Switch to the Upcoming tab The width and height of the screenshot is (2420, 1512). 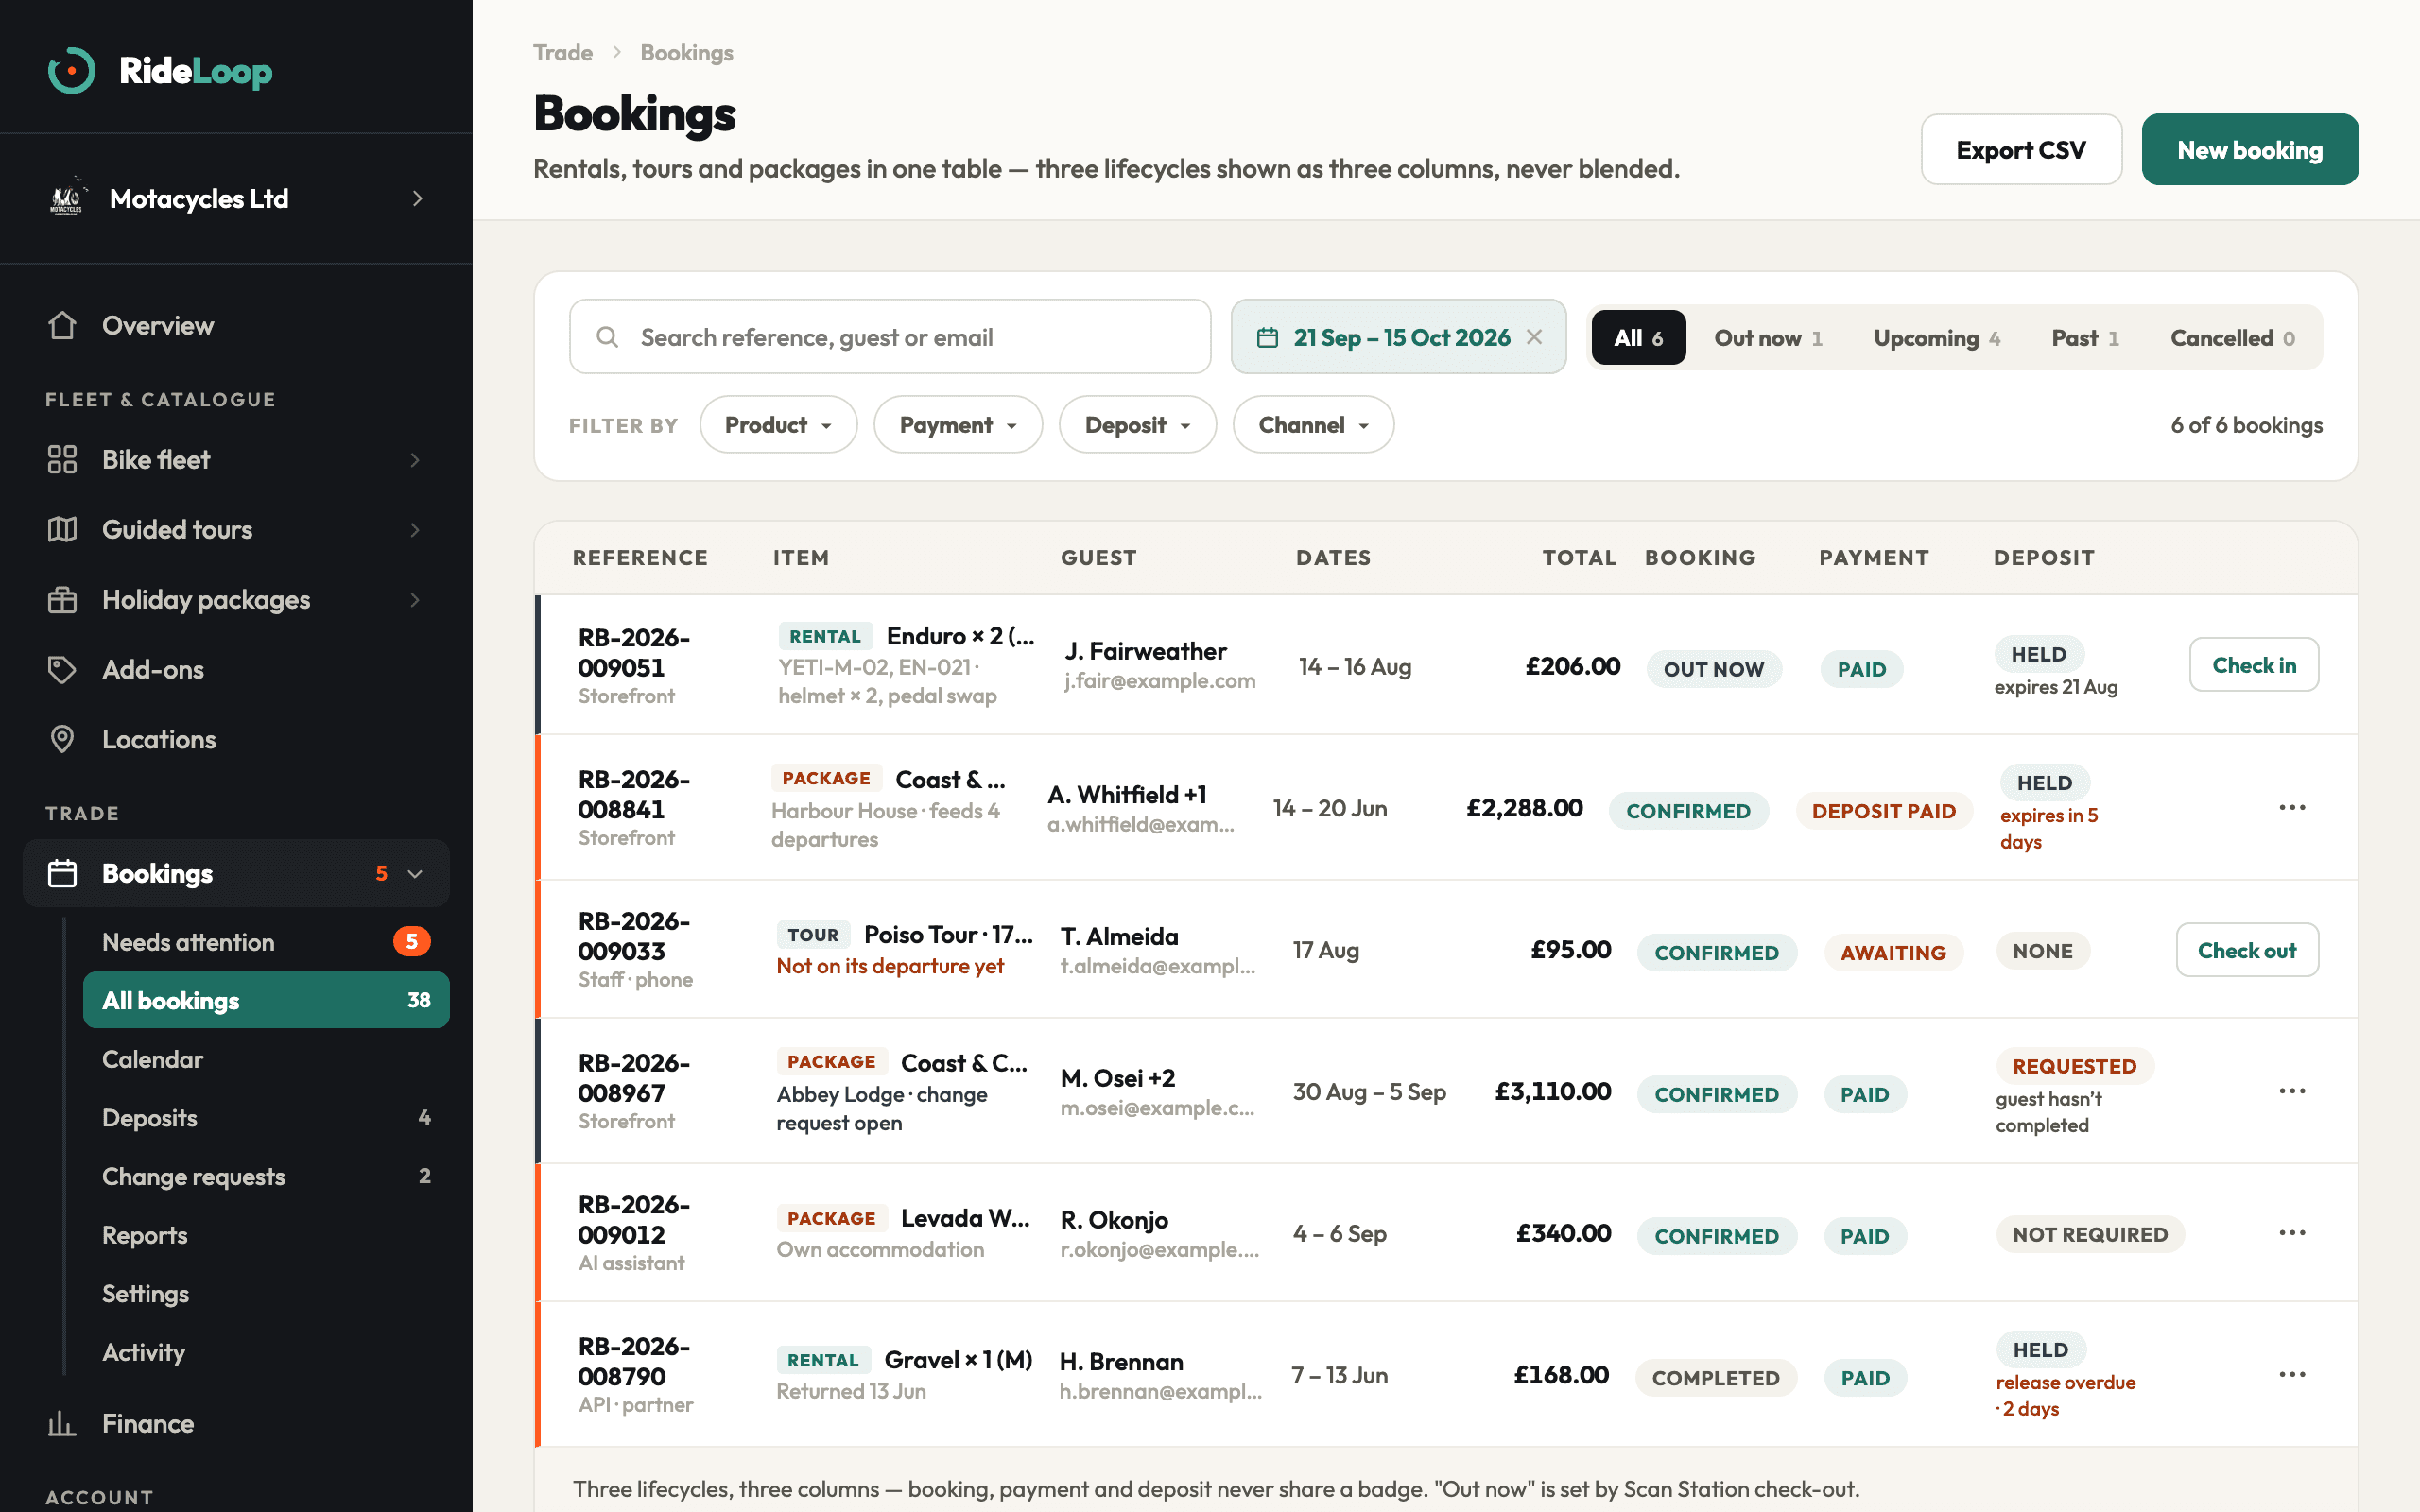click(1936, 337)
